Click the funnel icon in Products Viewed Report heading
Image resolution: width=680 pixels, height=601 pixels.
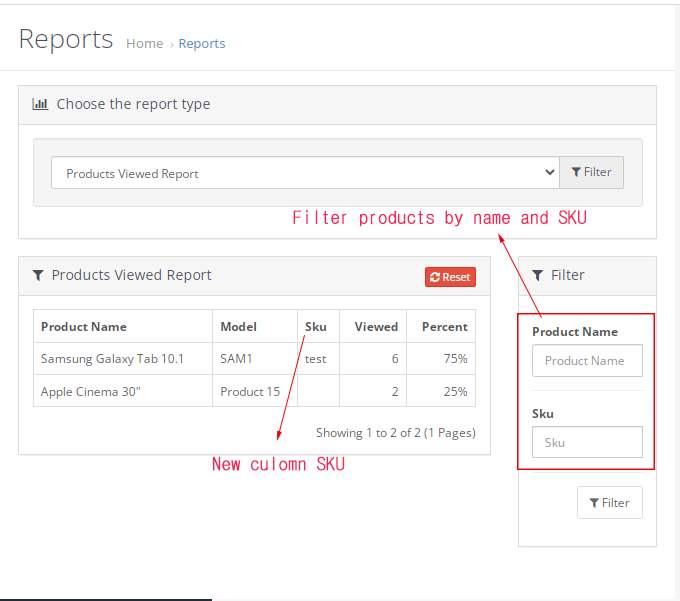pyautogui.click(x=38, y=275)
